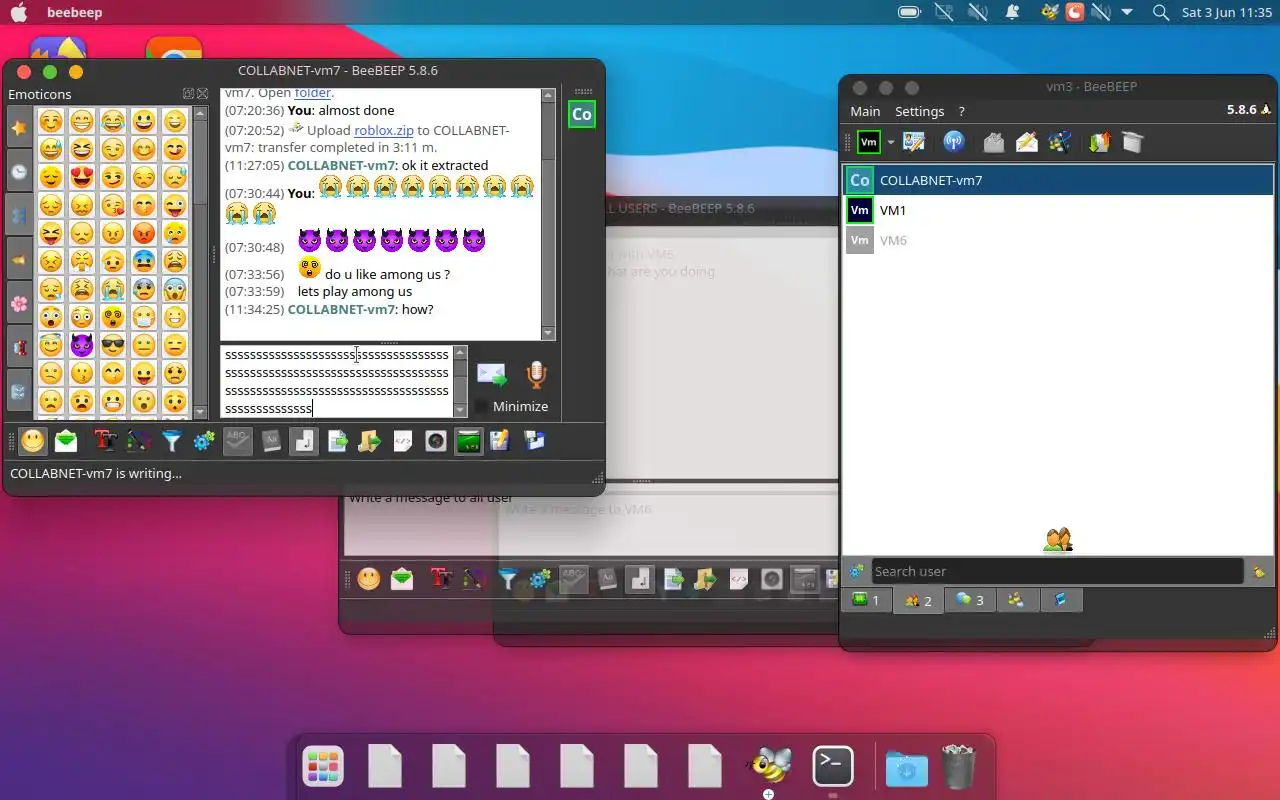The height and width of the screenshot is (800, 1280).
Task: Select the recent clock emoticon tab
Action: click(19, 172)
